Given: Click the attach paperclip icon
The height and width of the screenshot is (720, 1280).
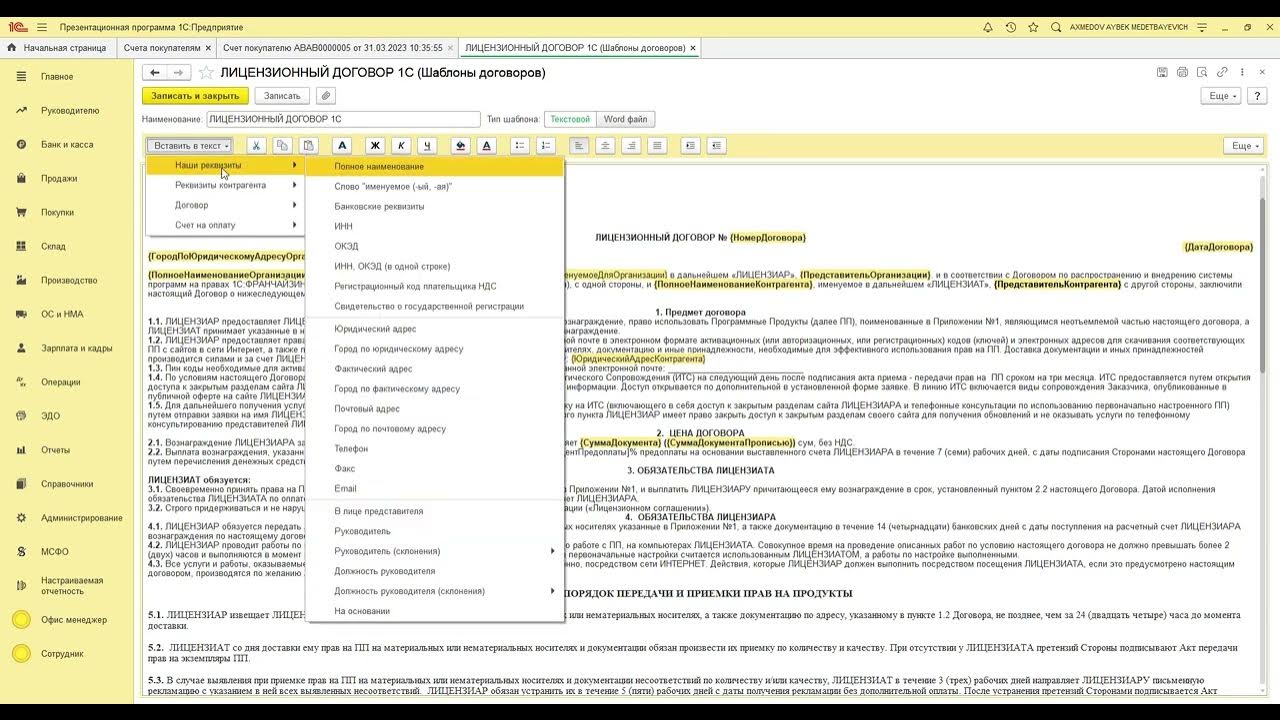Looking at the screenshot, I should pos(325,96).
